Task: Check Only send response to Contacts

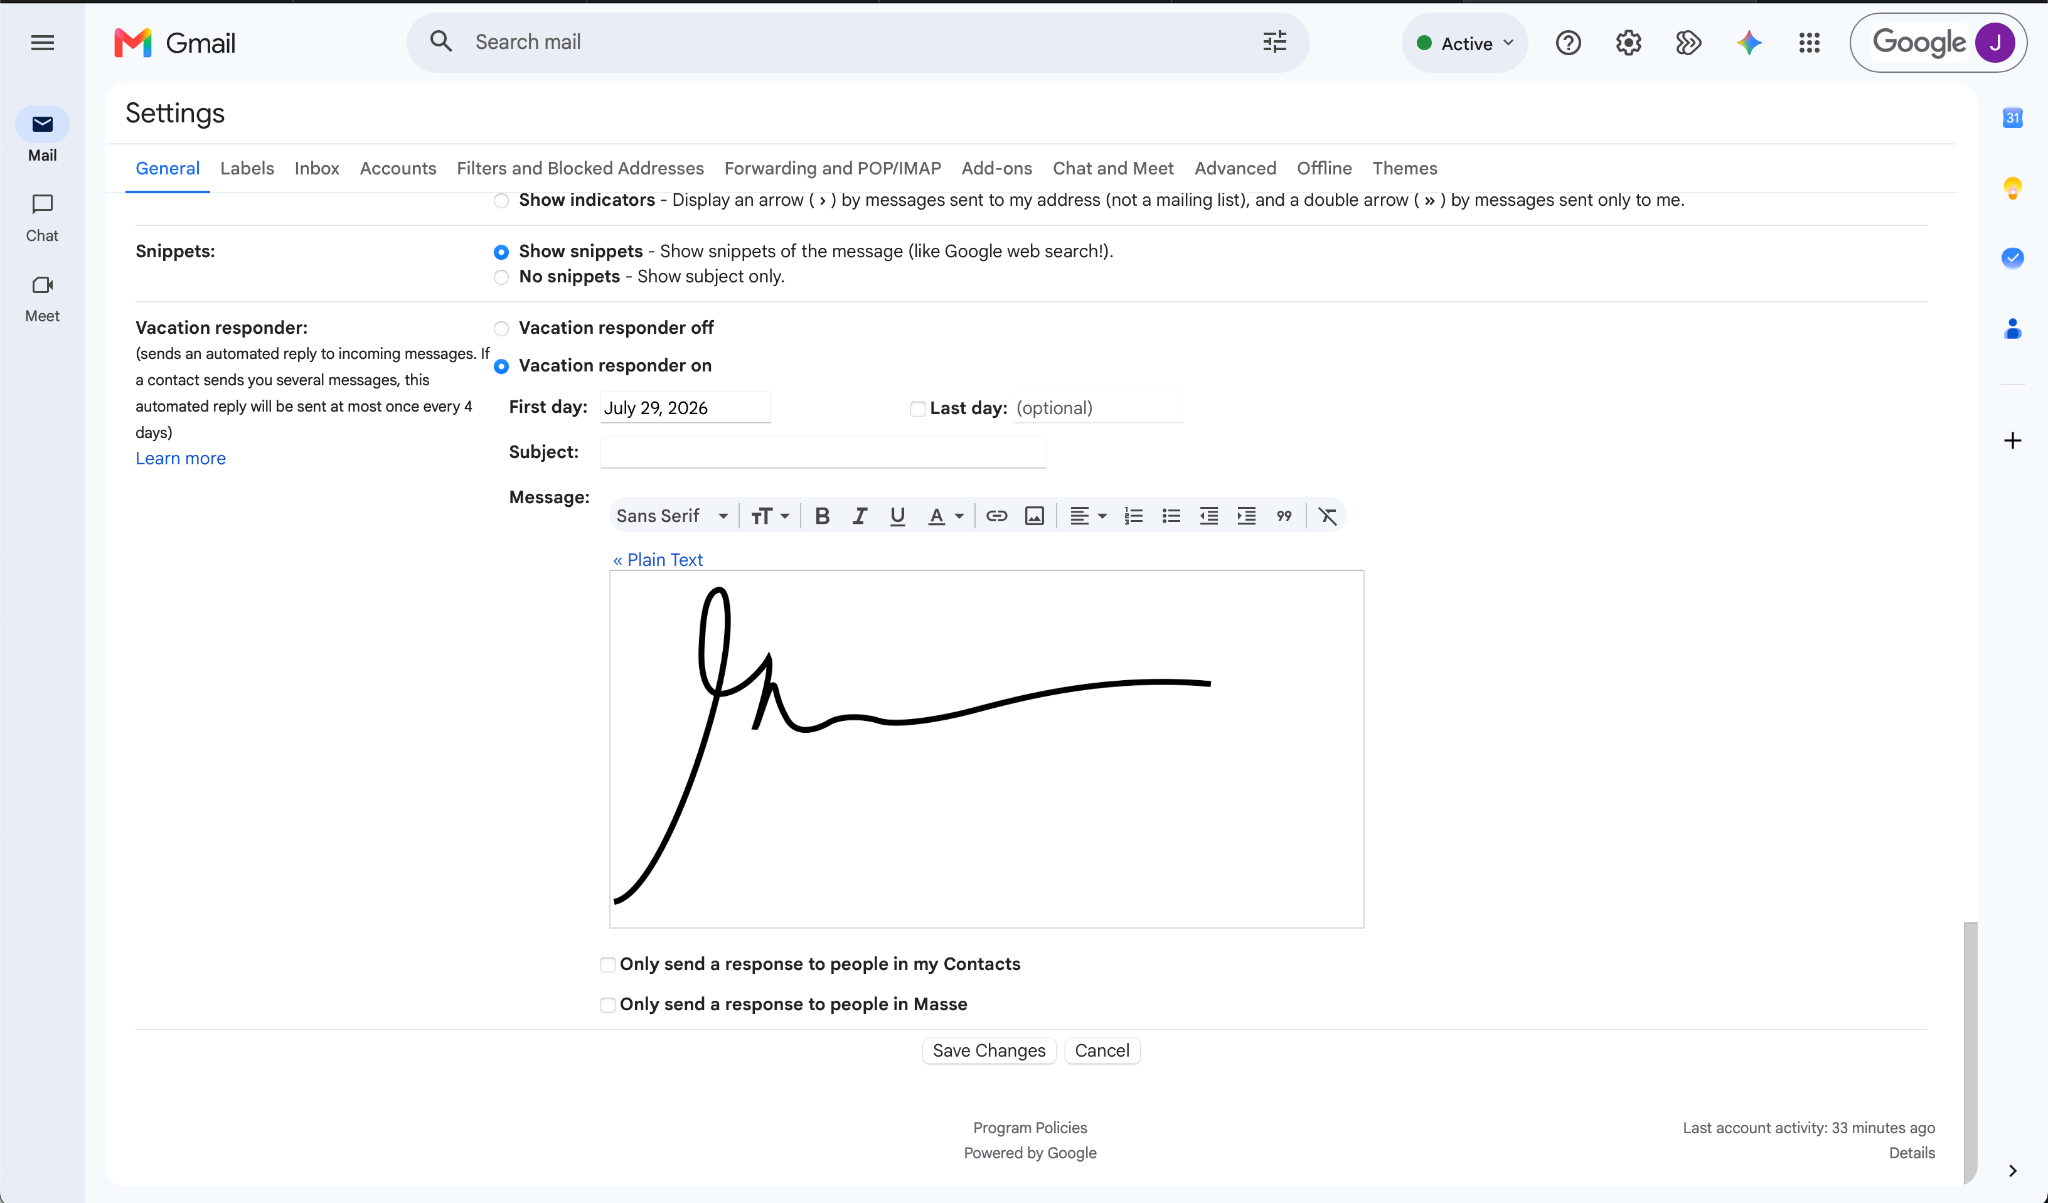Action: pyautogui.click(x=607, y=965)
